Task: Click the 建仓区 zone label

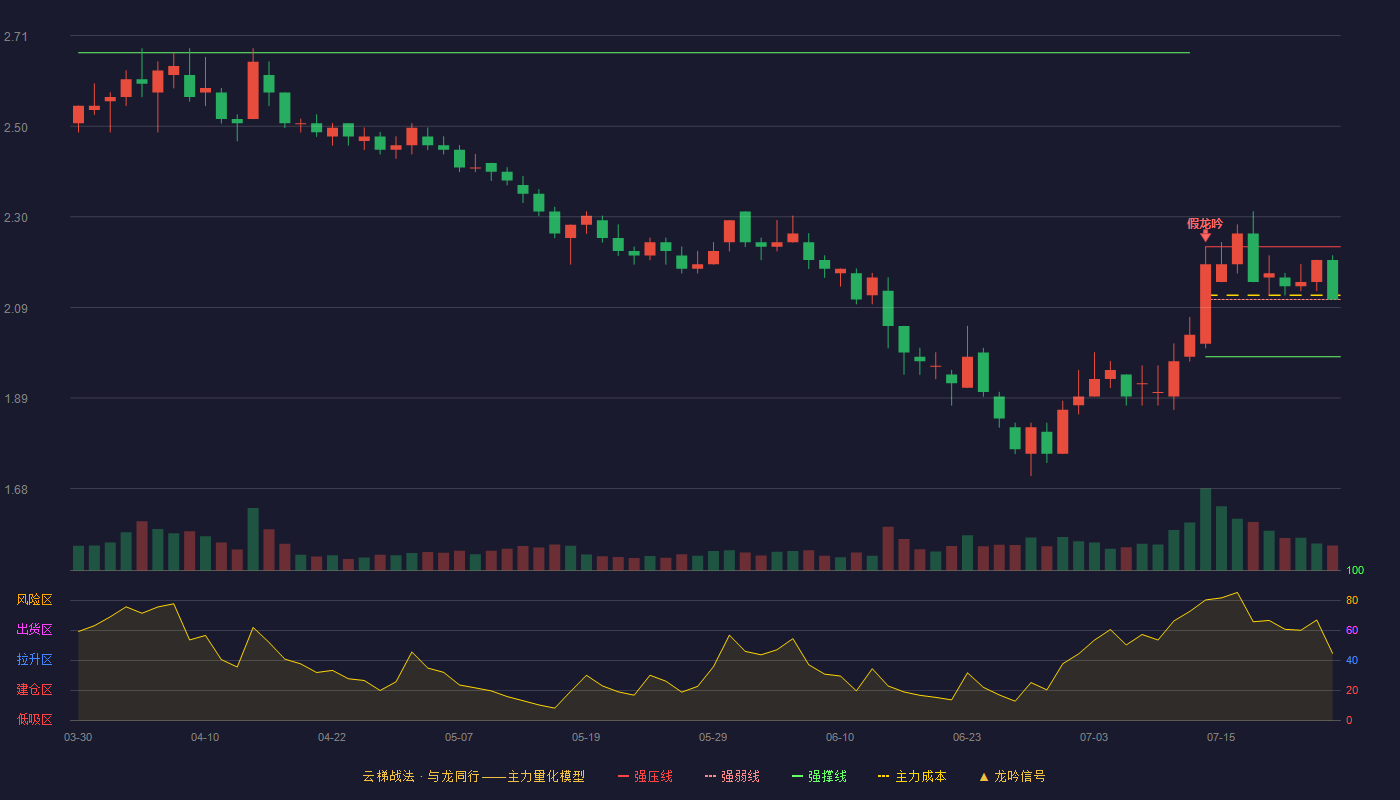Action: [x=34, y=690]
